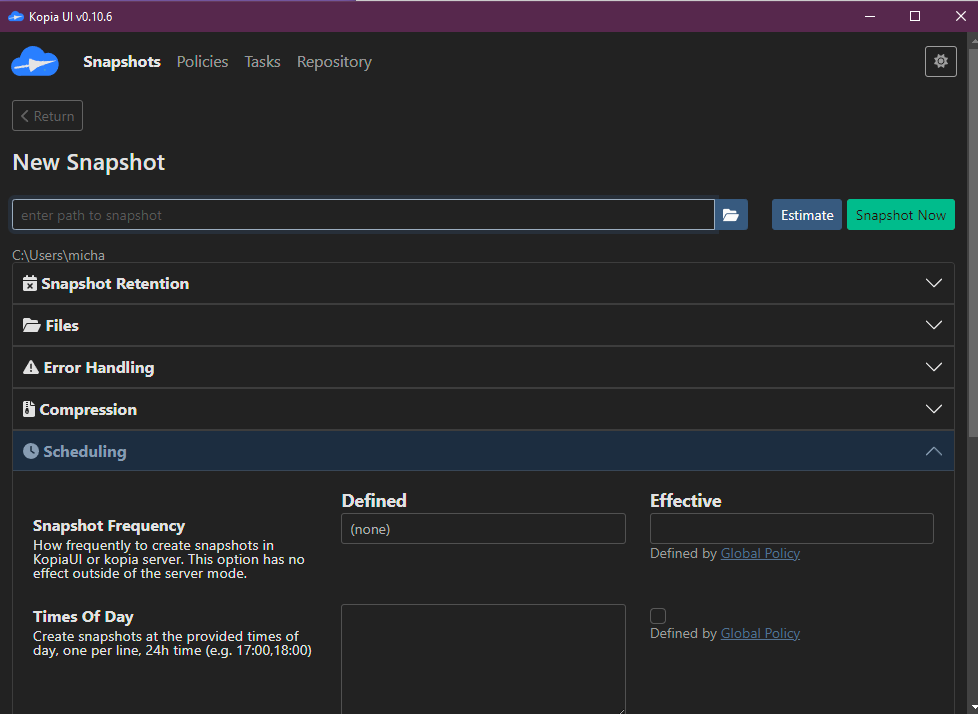Click the folder browse icon beside path field
Viewport: 978px width, 714px height.
[x=731, y=215]
